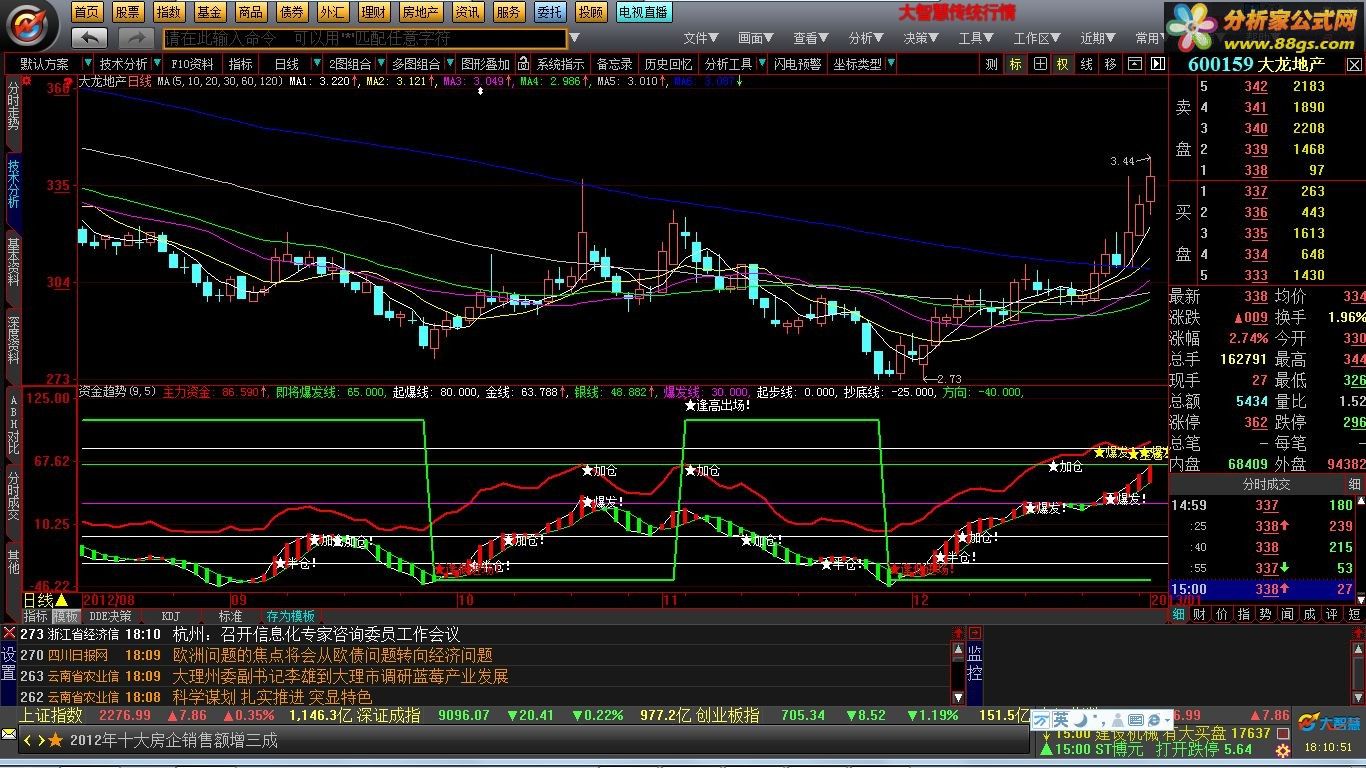Open the 多图组合 dropdown arrow
1366x768 pixels.
[x=448, y=64]
